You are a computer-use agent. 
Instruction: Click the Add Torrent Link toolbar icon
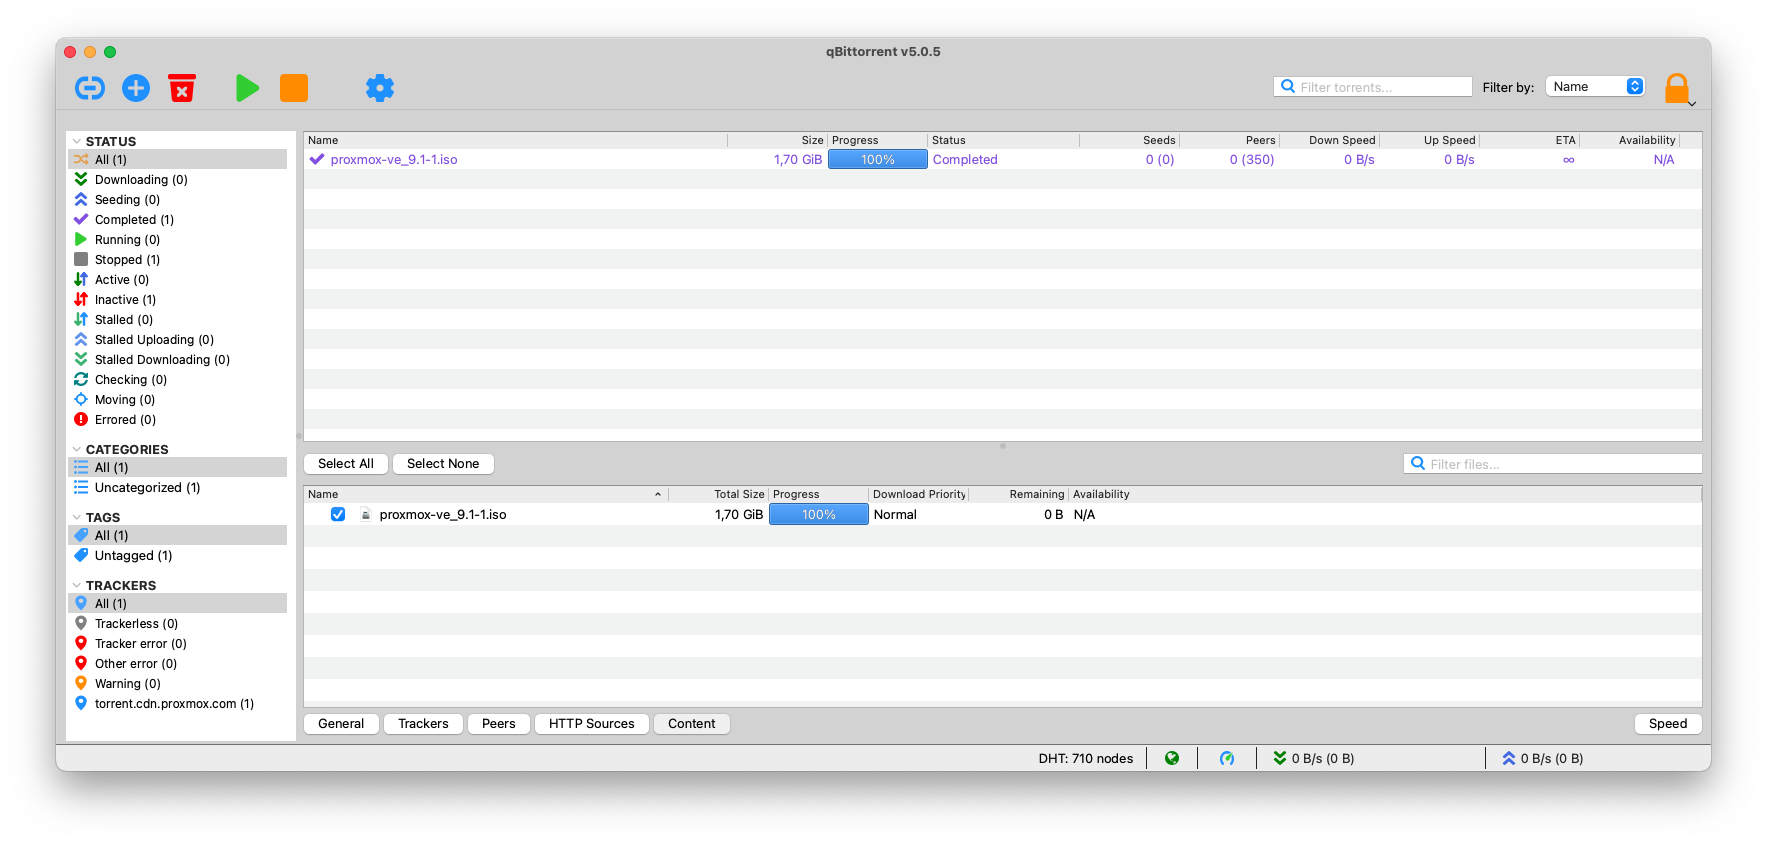[90, 88]
